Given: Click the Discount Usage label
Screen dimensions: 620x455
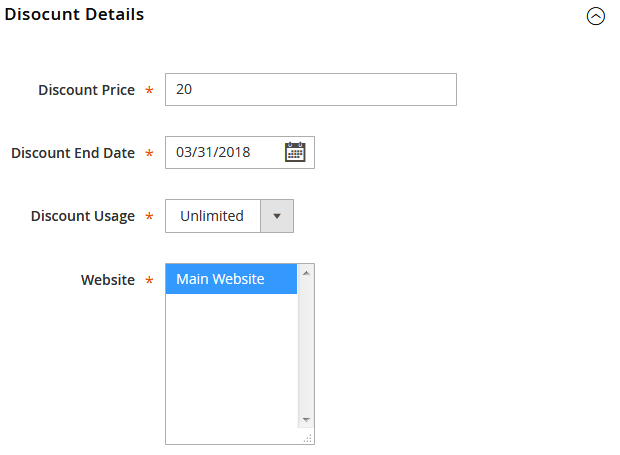Looking at the screenshot, I should [83, 216].
